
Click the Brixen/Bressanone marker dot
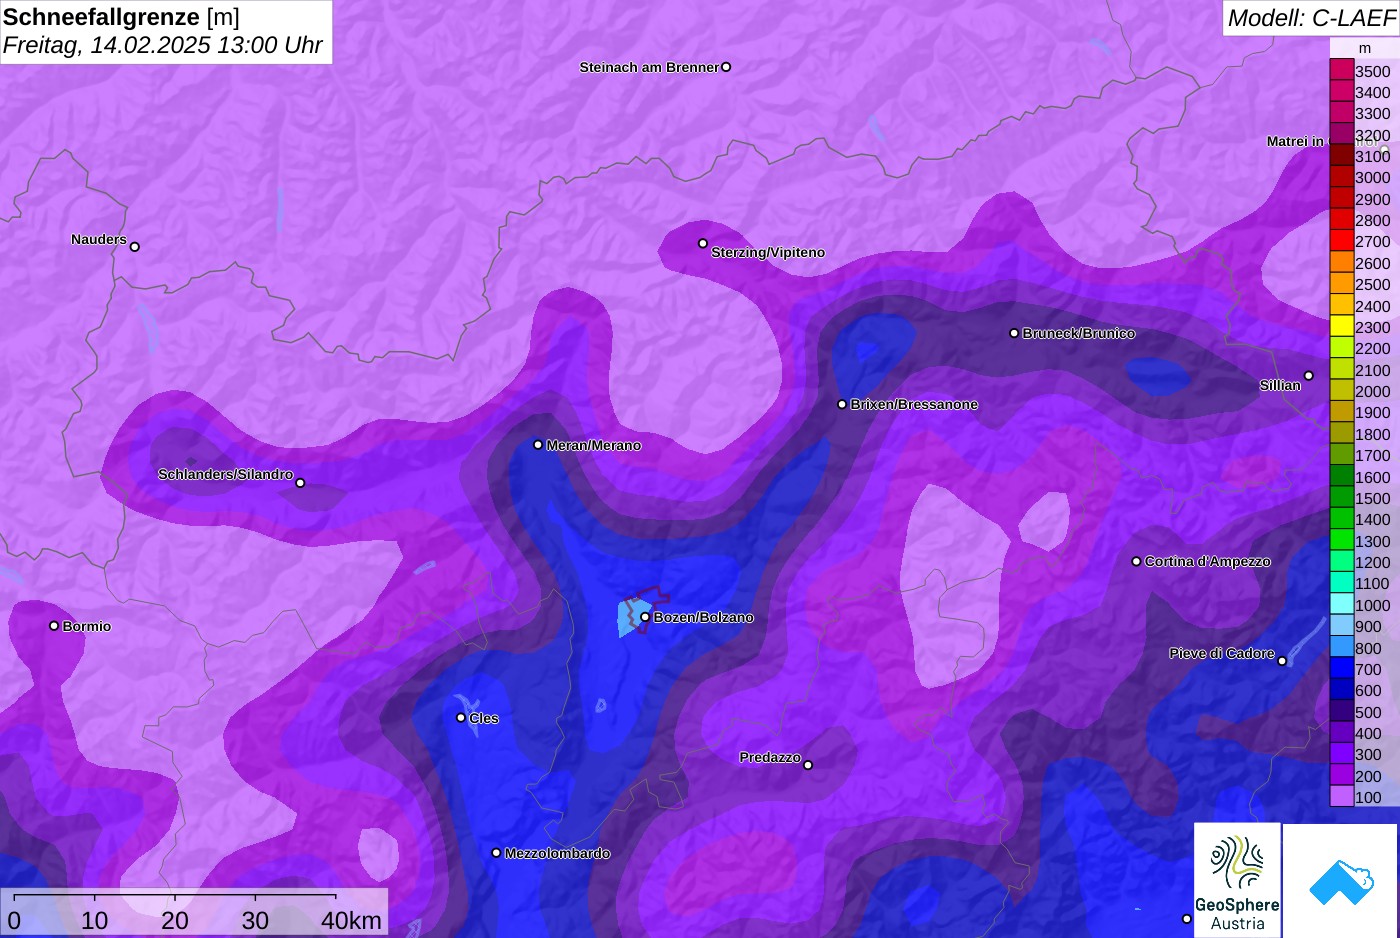click(x=842, y=404)
